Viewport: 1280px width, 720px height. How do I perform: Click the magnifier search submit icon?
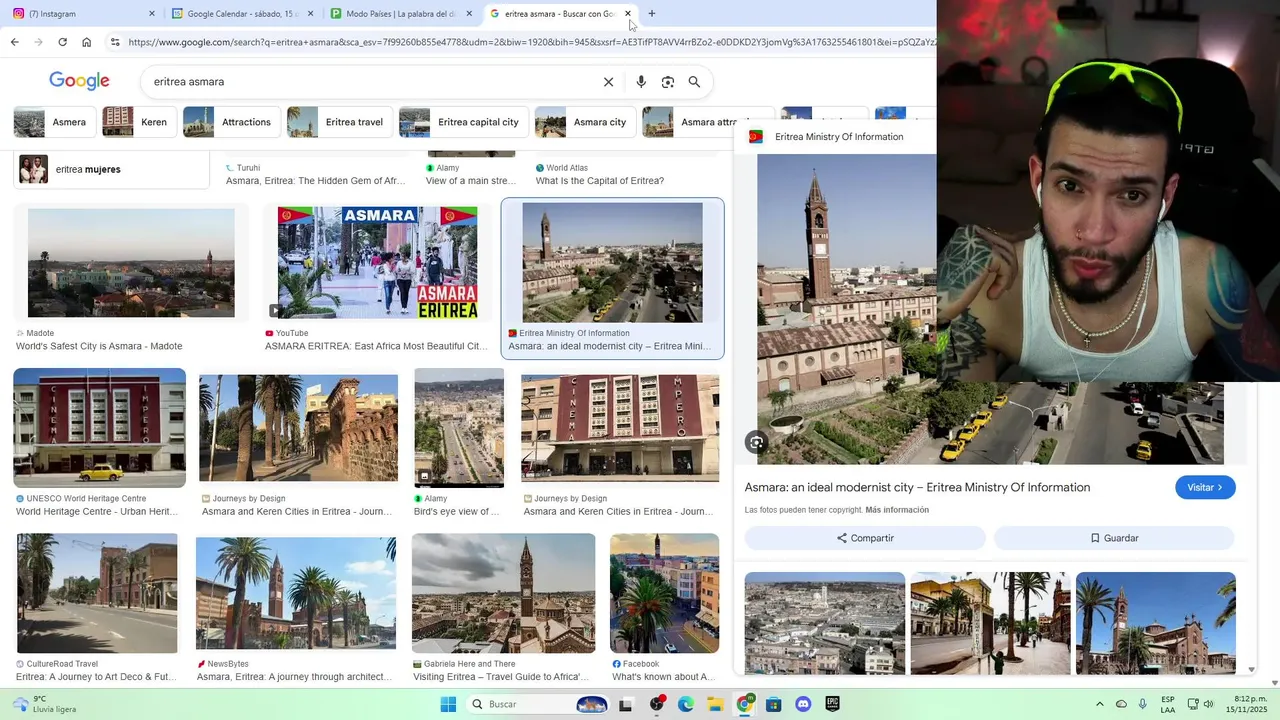pos(694,82)
